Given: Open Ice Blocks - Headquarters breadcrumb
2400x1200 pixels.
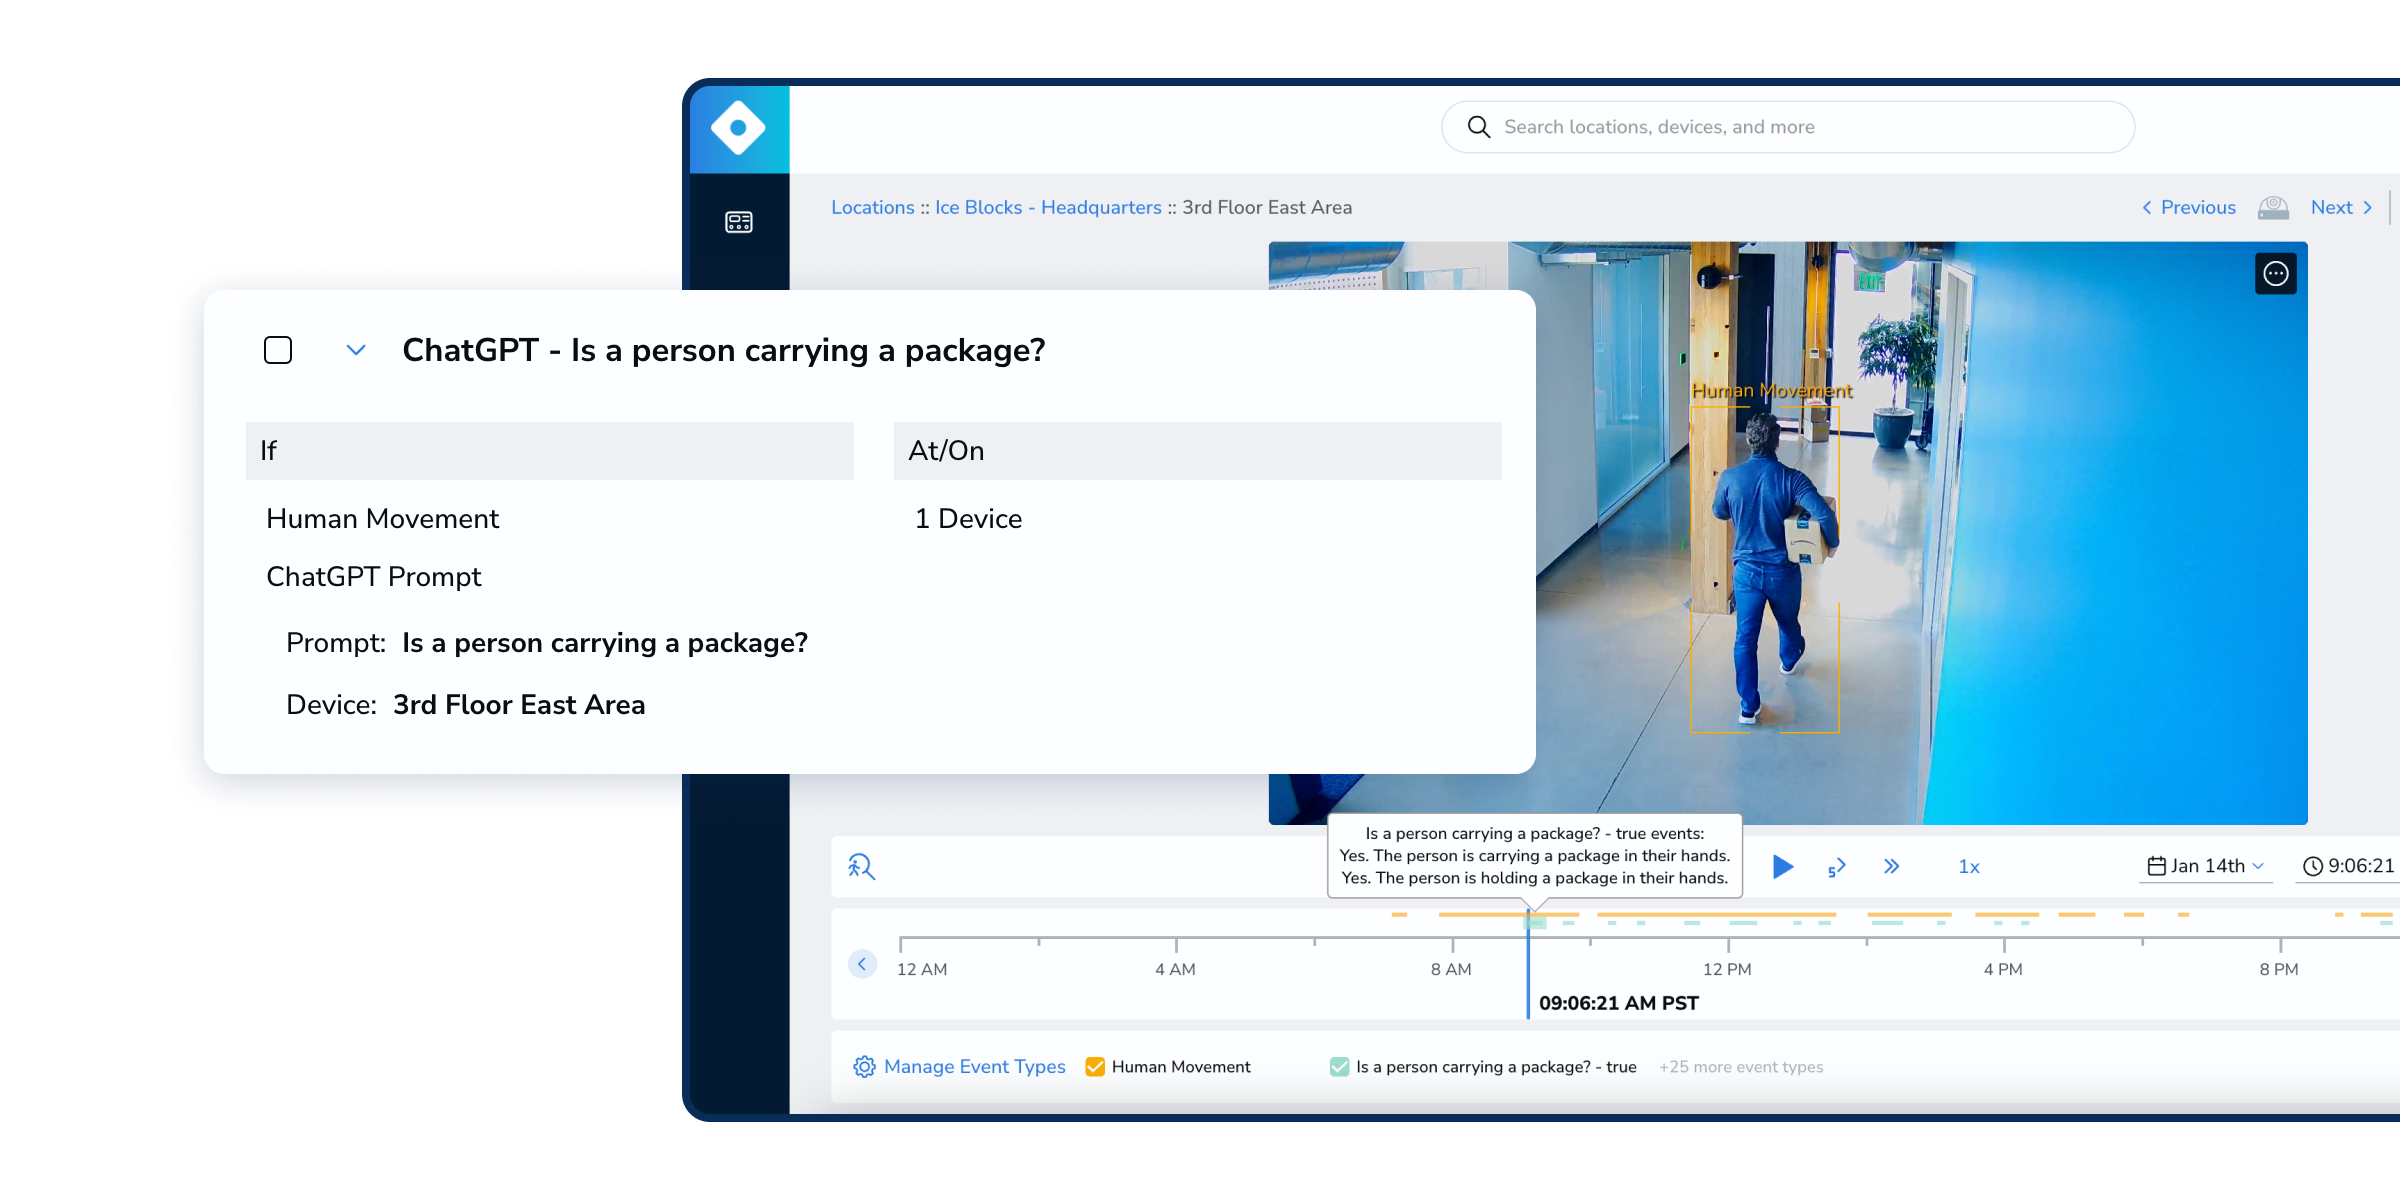Looking at the screenshot, I should pos(1048,207).
